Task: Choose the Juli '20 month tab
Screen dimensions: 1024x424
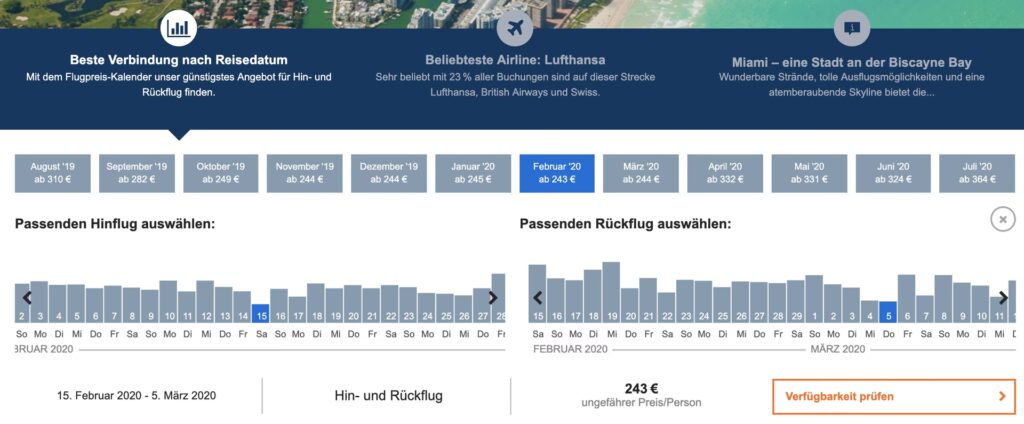Action: tap(976, 173)
